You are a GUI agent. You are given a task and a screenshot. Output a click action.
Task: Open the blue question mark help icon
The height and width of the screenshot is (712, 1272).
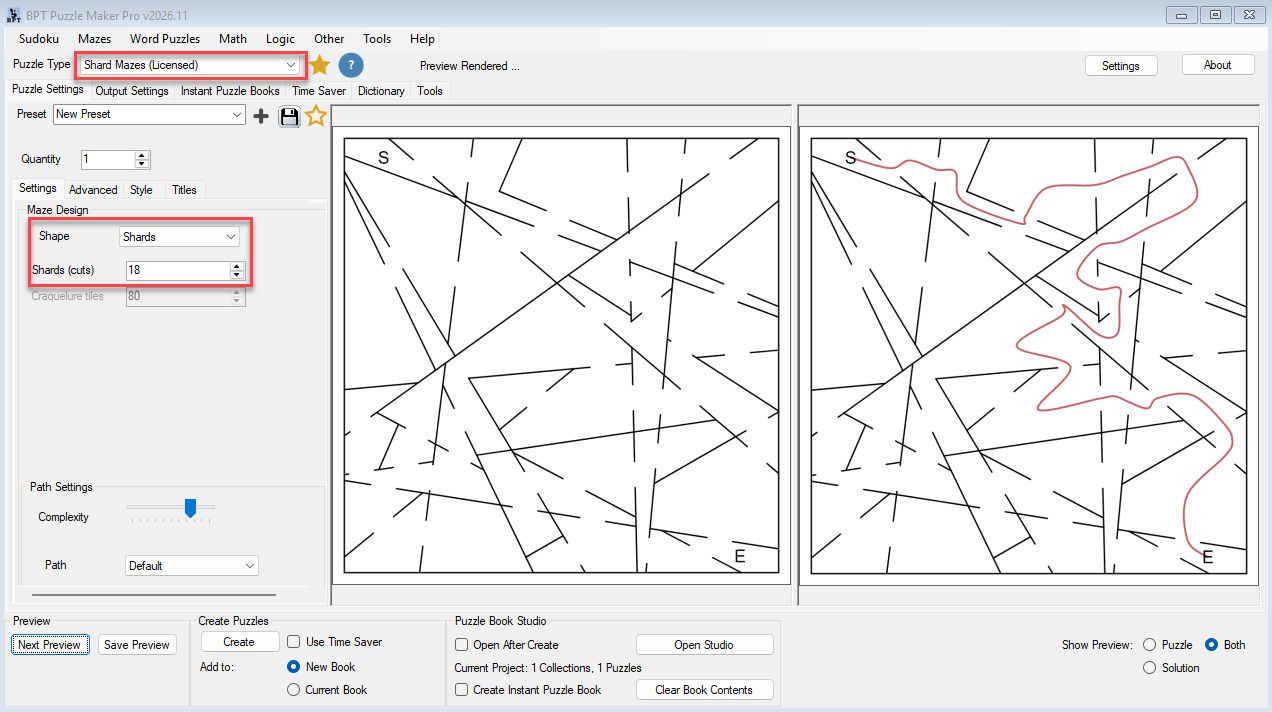pyautogui.click(x=351, y=66)
